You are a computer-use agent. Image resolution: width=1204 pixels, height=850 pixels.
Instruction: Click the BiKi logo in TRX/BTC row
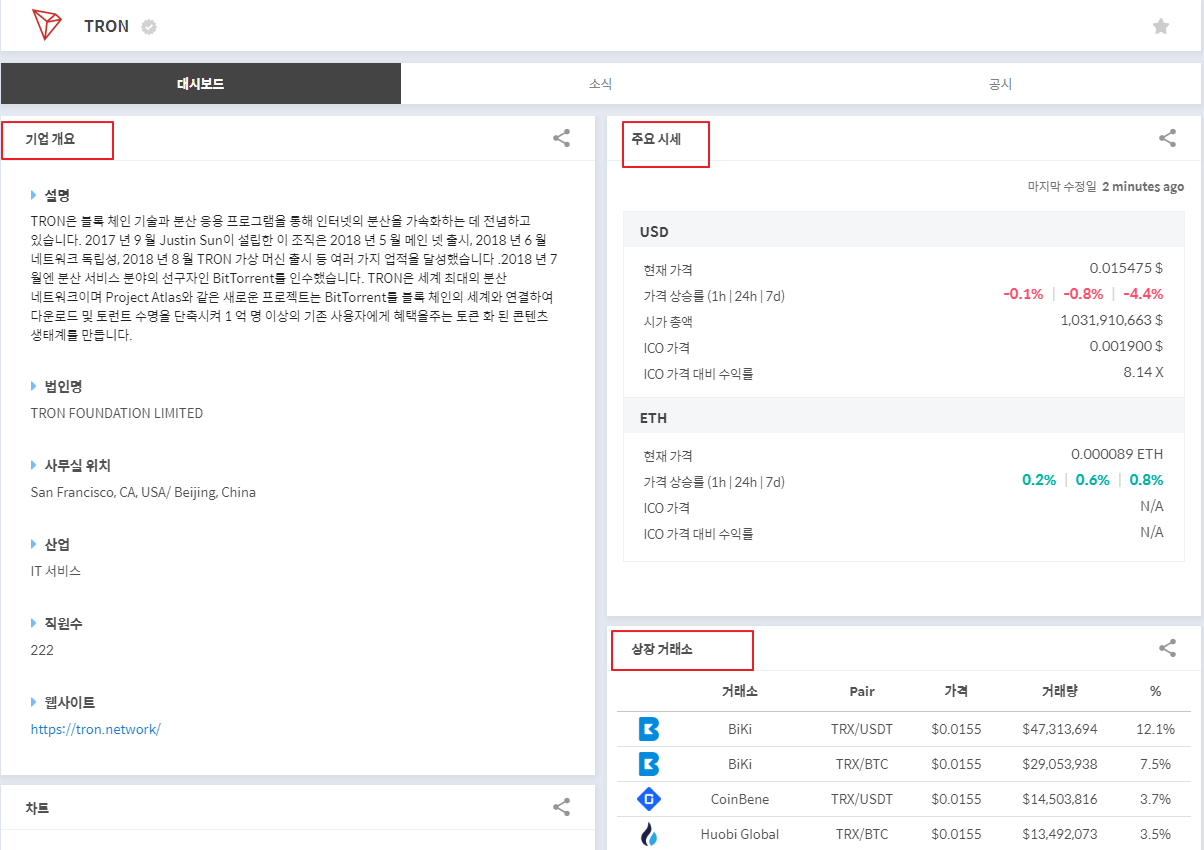[x=649, y=764]
